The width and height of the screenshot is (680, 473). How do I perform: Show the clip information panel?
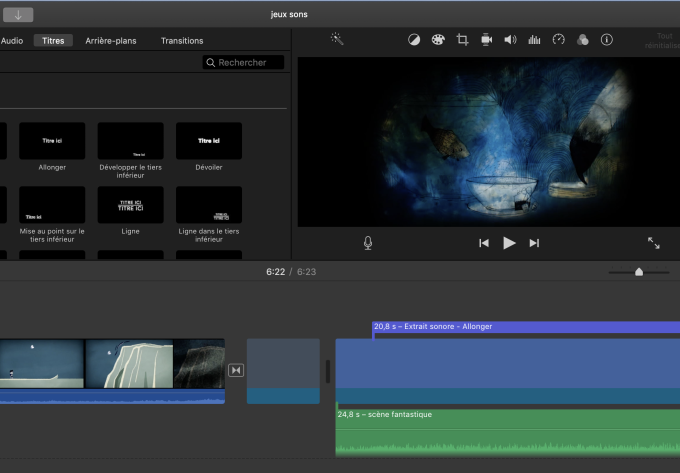click(x=606, y=40)
